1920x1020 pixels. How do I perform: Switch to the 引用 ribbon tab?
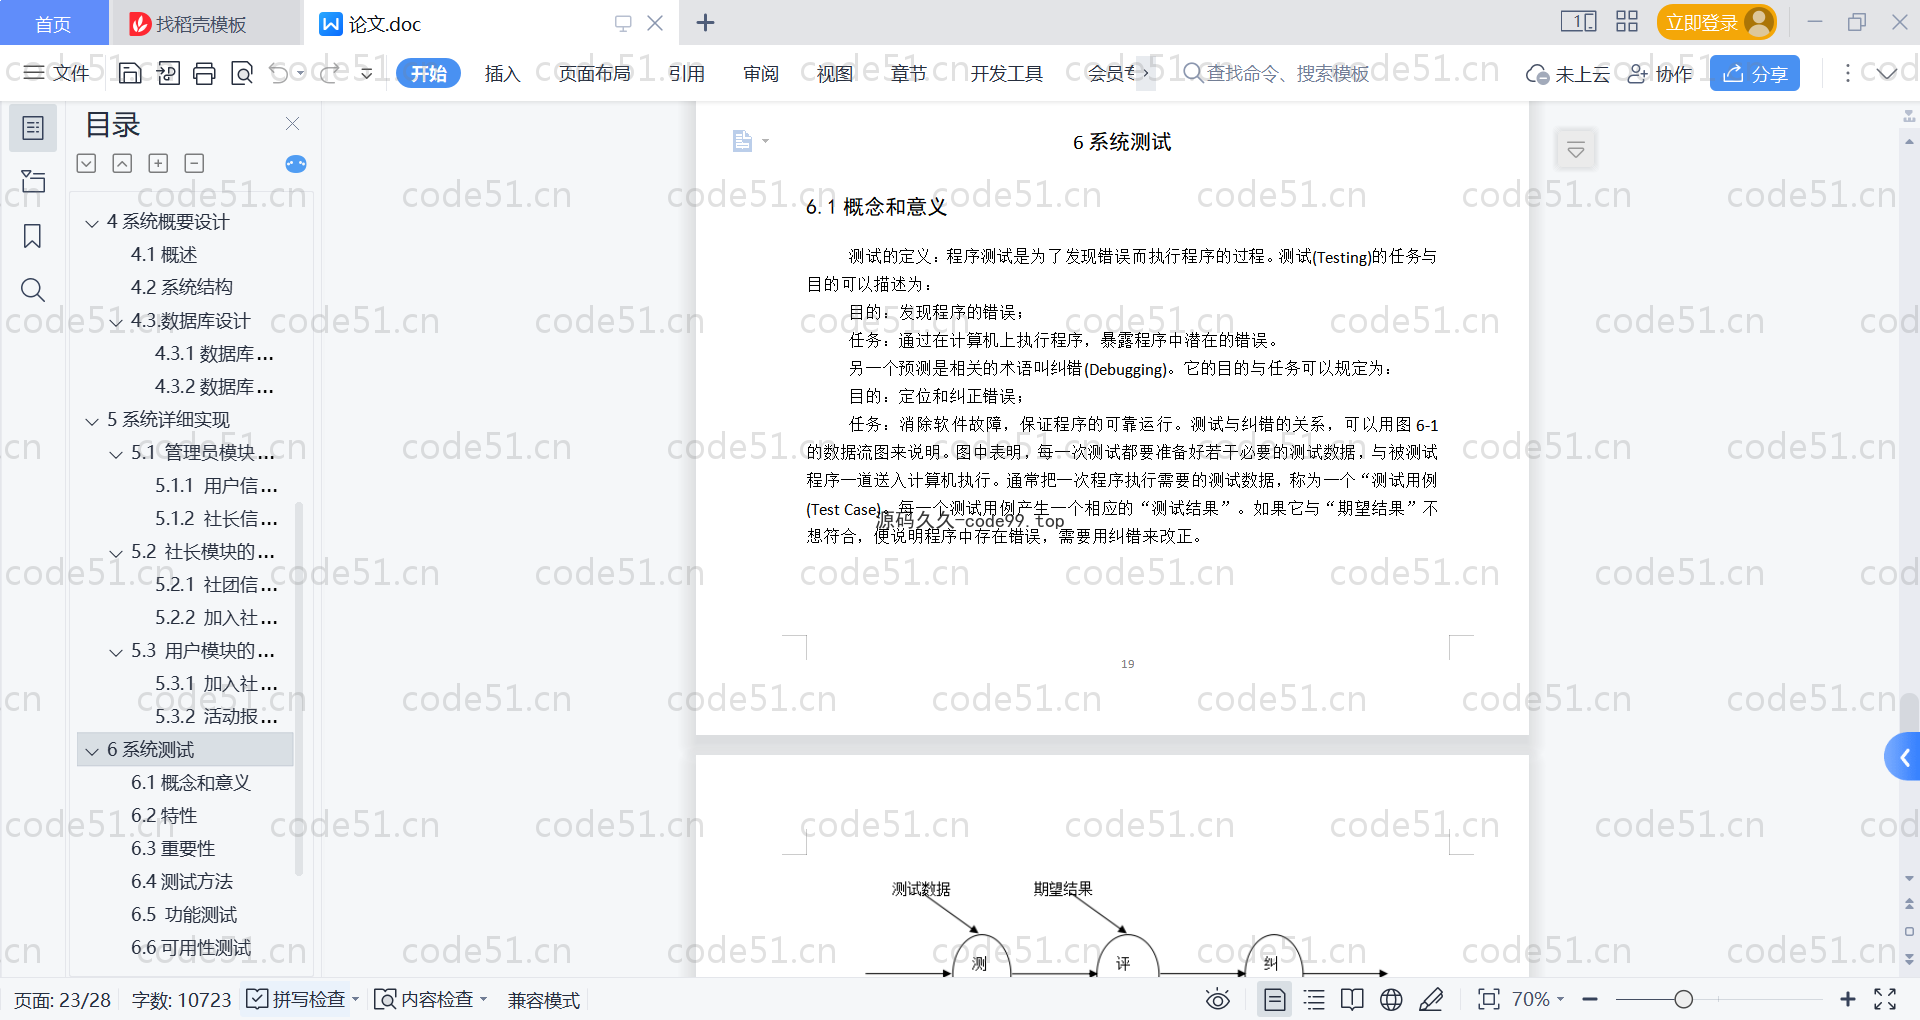point(687,74)
